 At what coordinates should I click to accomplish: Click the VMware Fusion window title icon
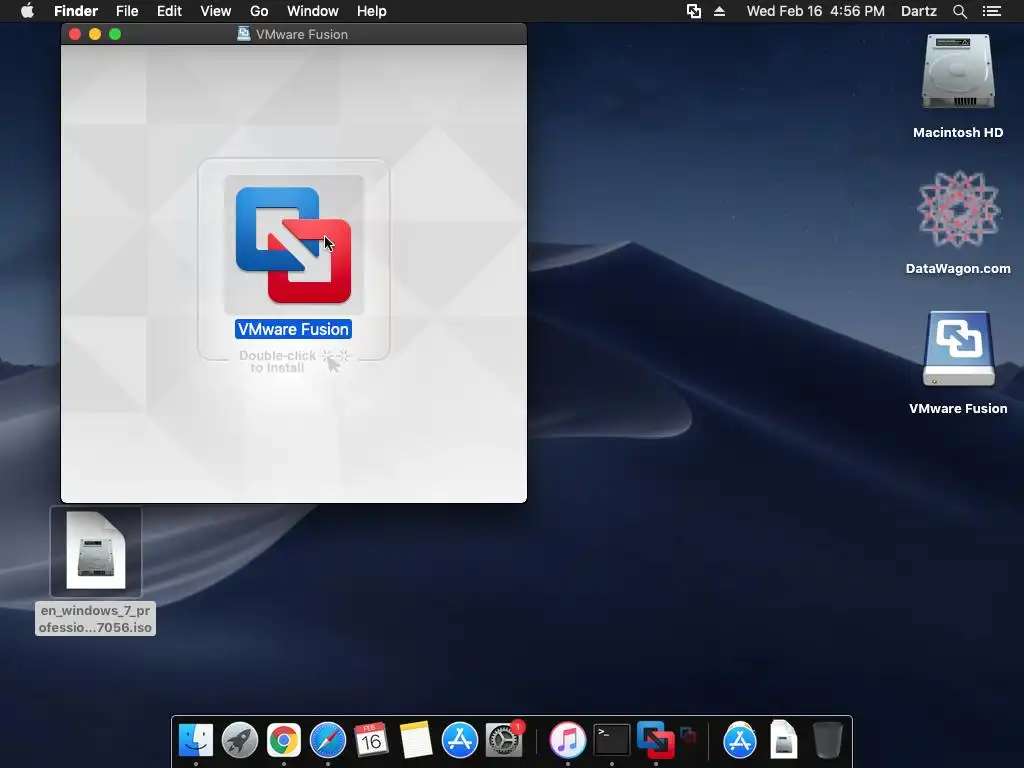(244, 34)
